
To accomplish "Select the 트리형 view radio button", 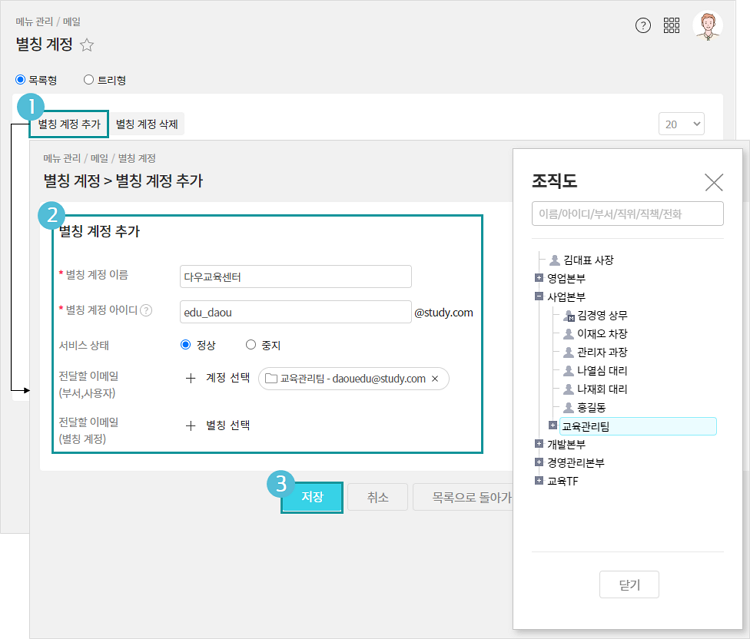I will (89, 80).
